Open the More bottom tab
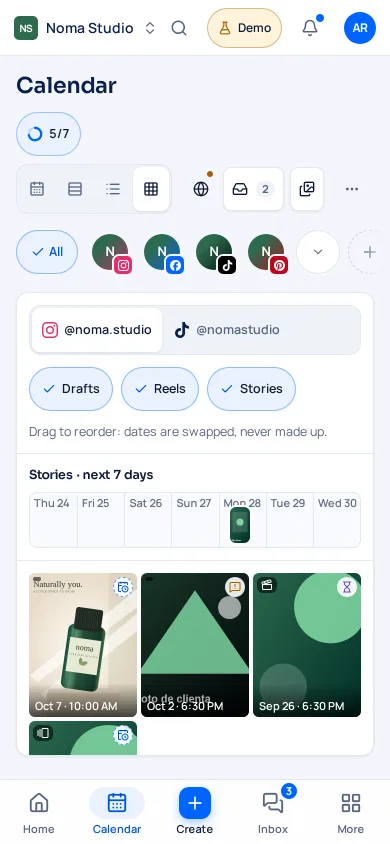Image resolution: width=390 pixels, height=844 pixels. [x=351, y=812]
